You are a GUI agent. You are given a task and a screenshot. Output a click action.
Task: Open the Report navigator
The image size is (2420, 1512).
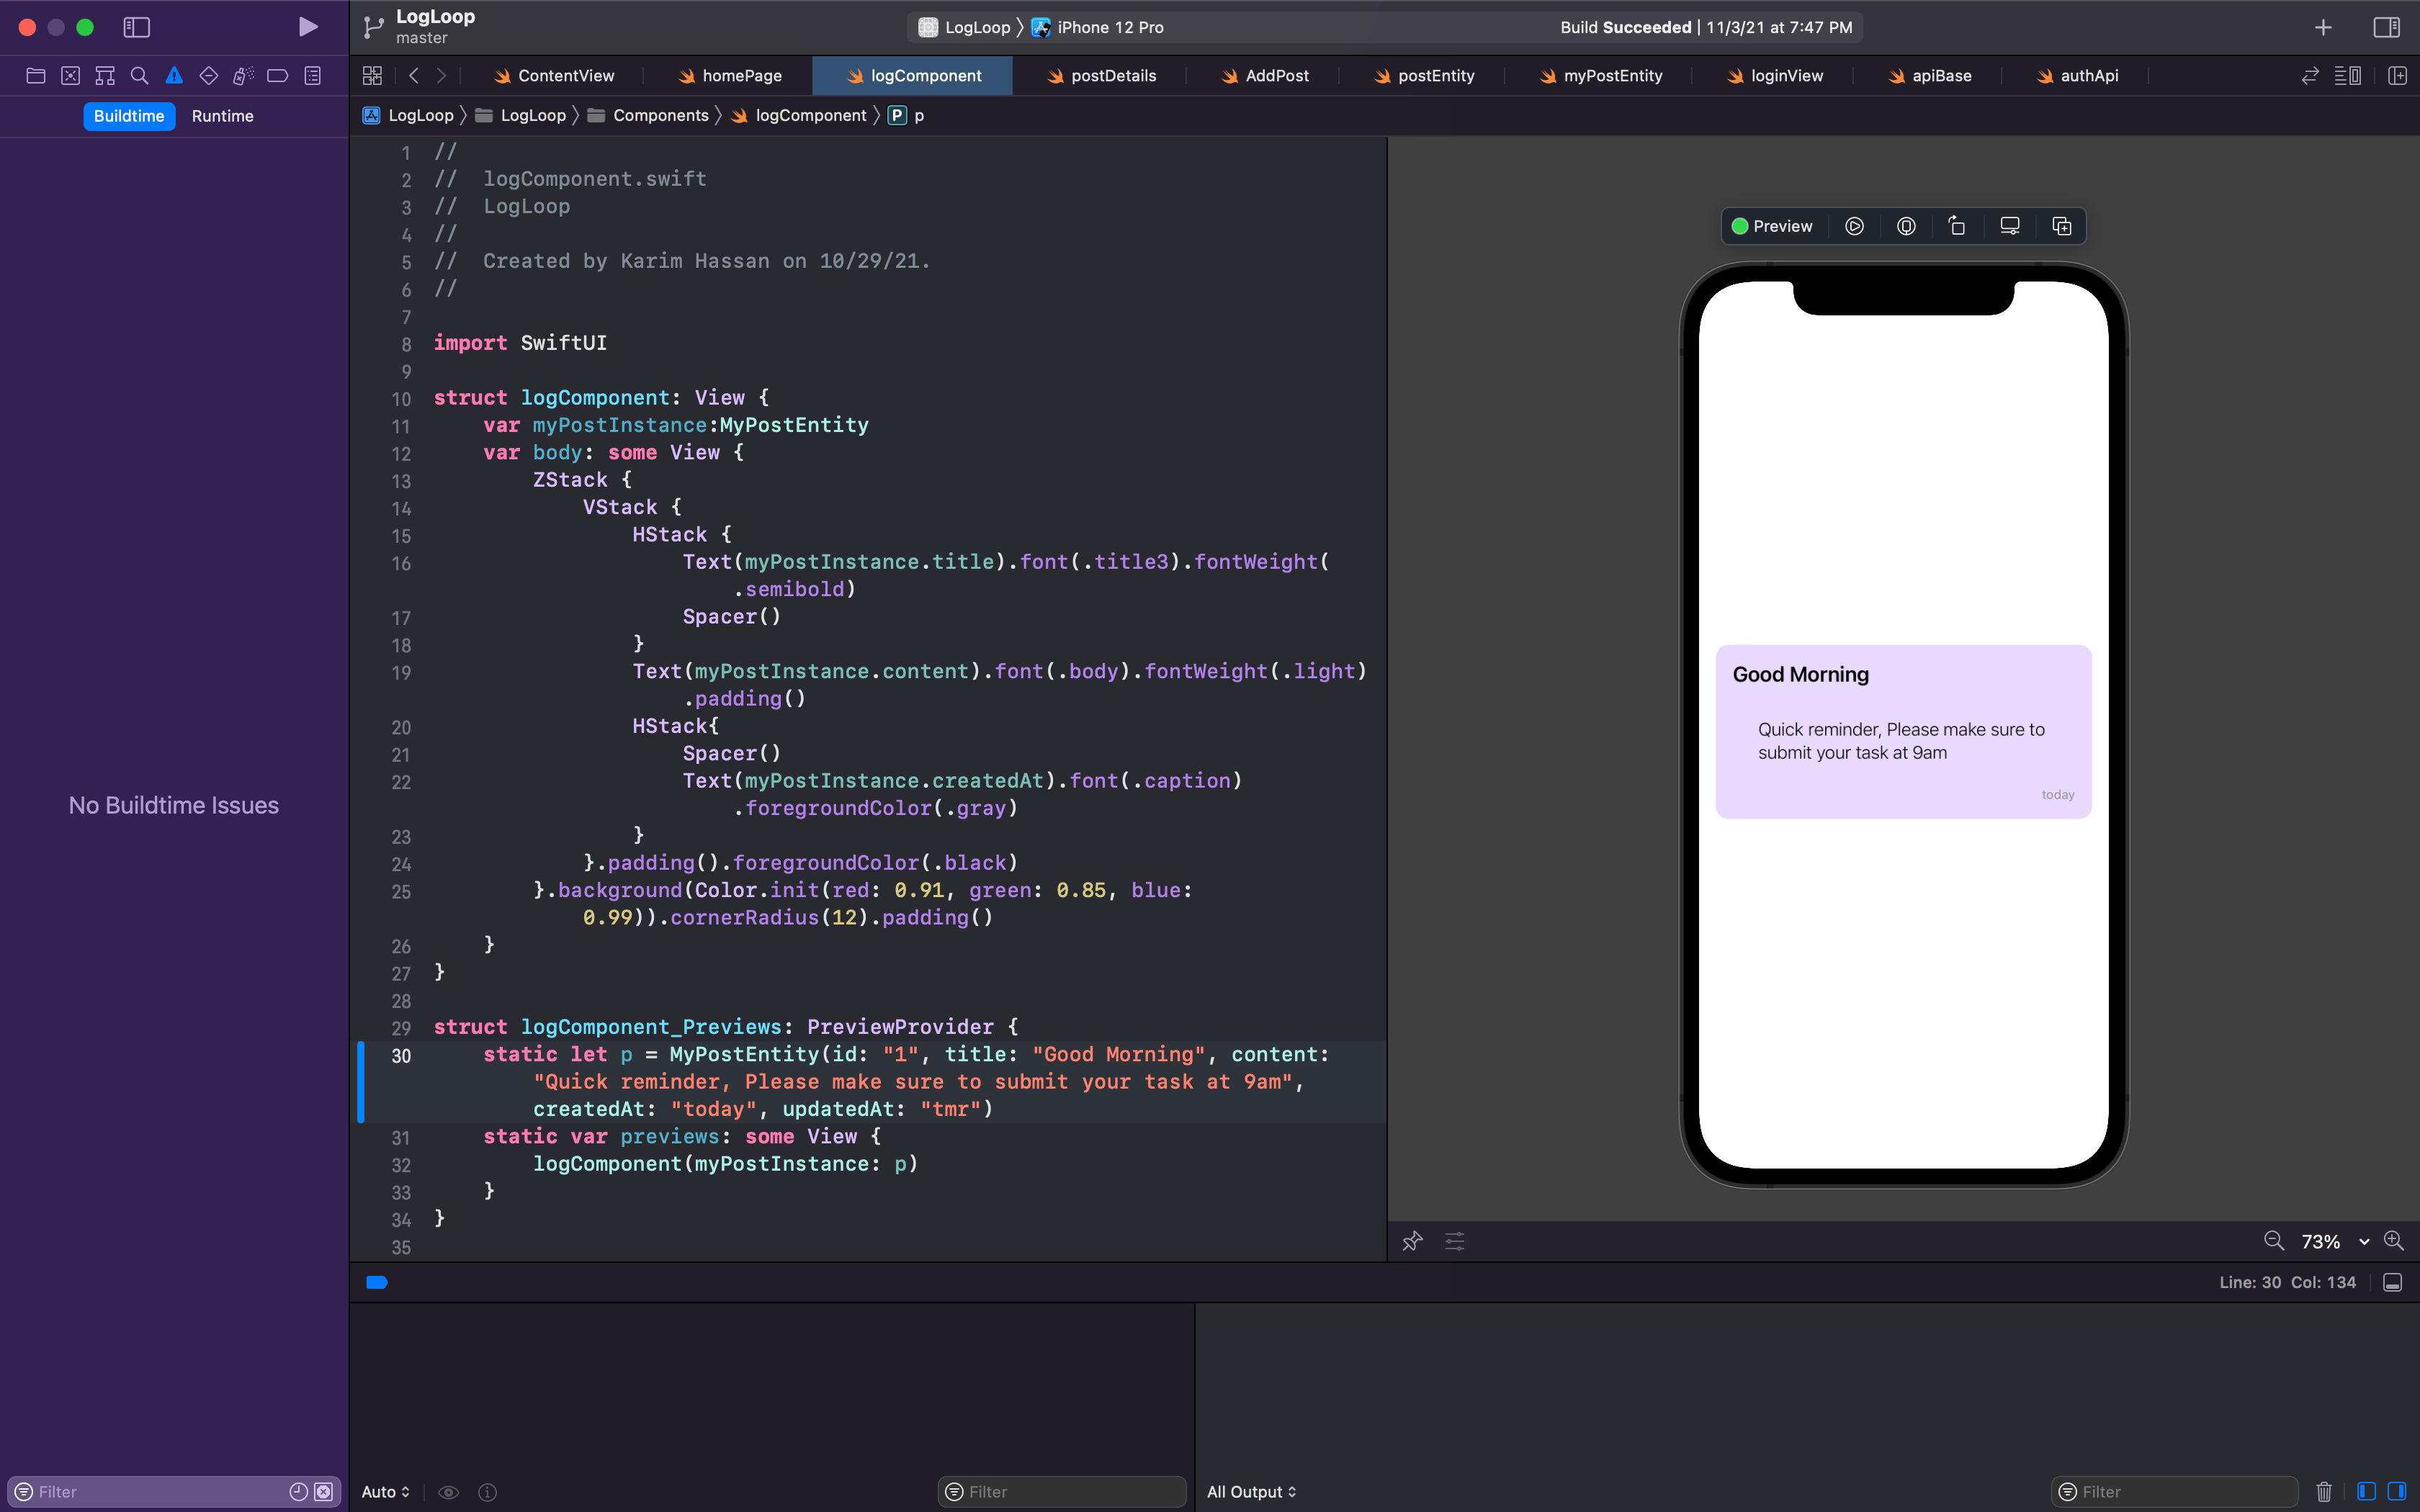pyautogui.click(x=312, y=76)
